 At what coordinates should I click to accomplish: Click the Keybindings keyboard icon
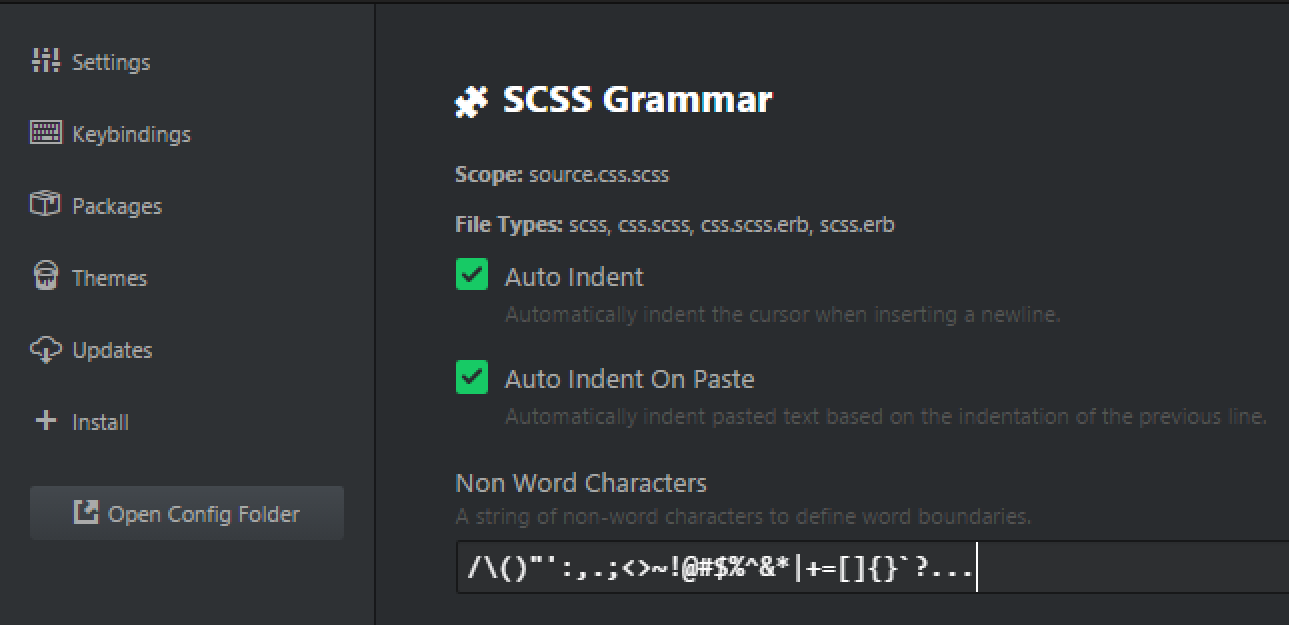pos(46,133)
